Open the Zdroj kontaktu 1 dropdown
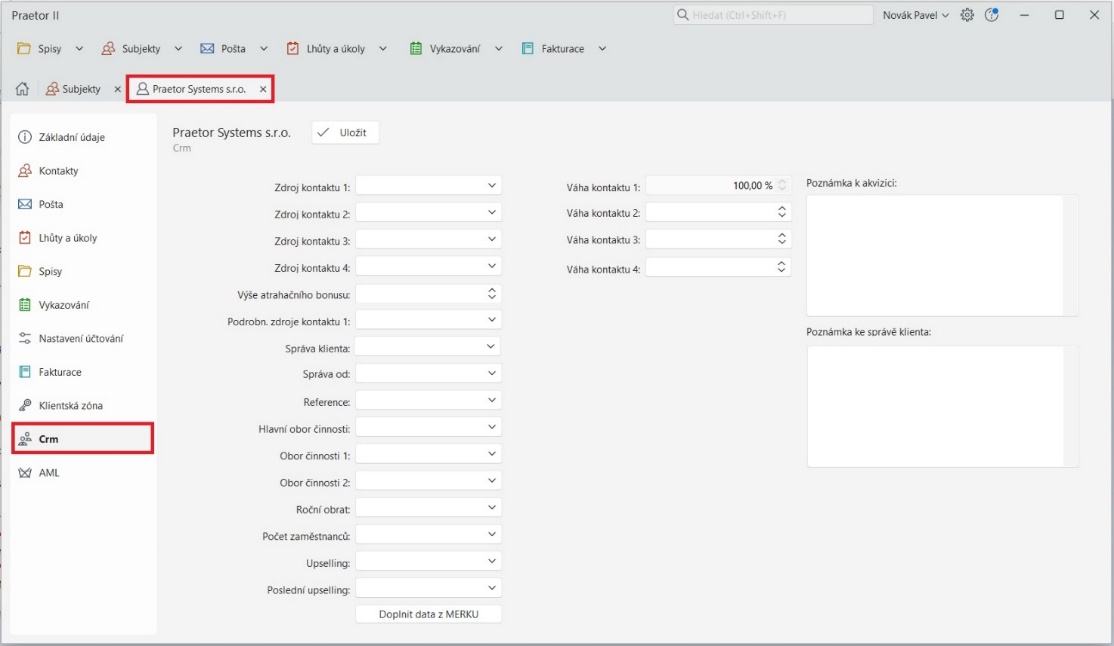Screen dimensions: 1114x646 (x=489, y=185)
